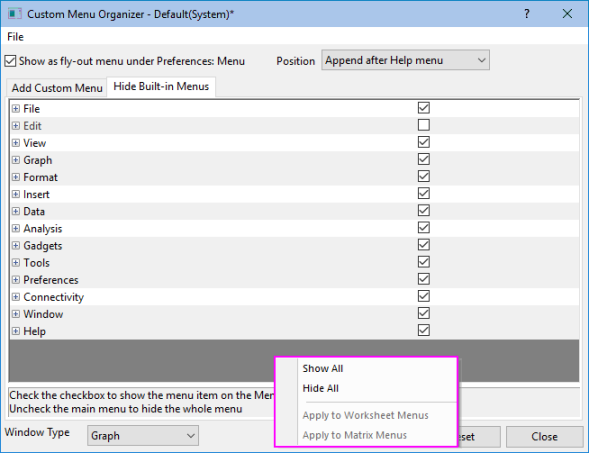Uncheck the Format menu visibility checkbox
Viewport: 589px width, 453px height.
[424, 176]
